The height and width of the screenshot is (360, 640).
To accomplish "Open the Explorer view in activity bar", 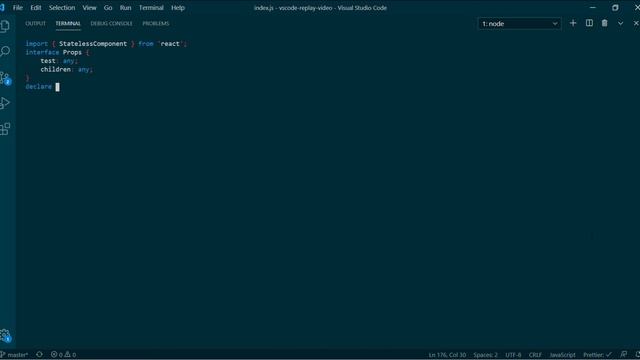I will pyautogui.click(x=5, y=27).
